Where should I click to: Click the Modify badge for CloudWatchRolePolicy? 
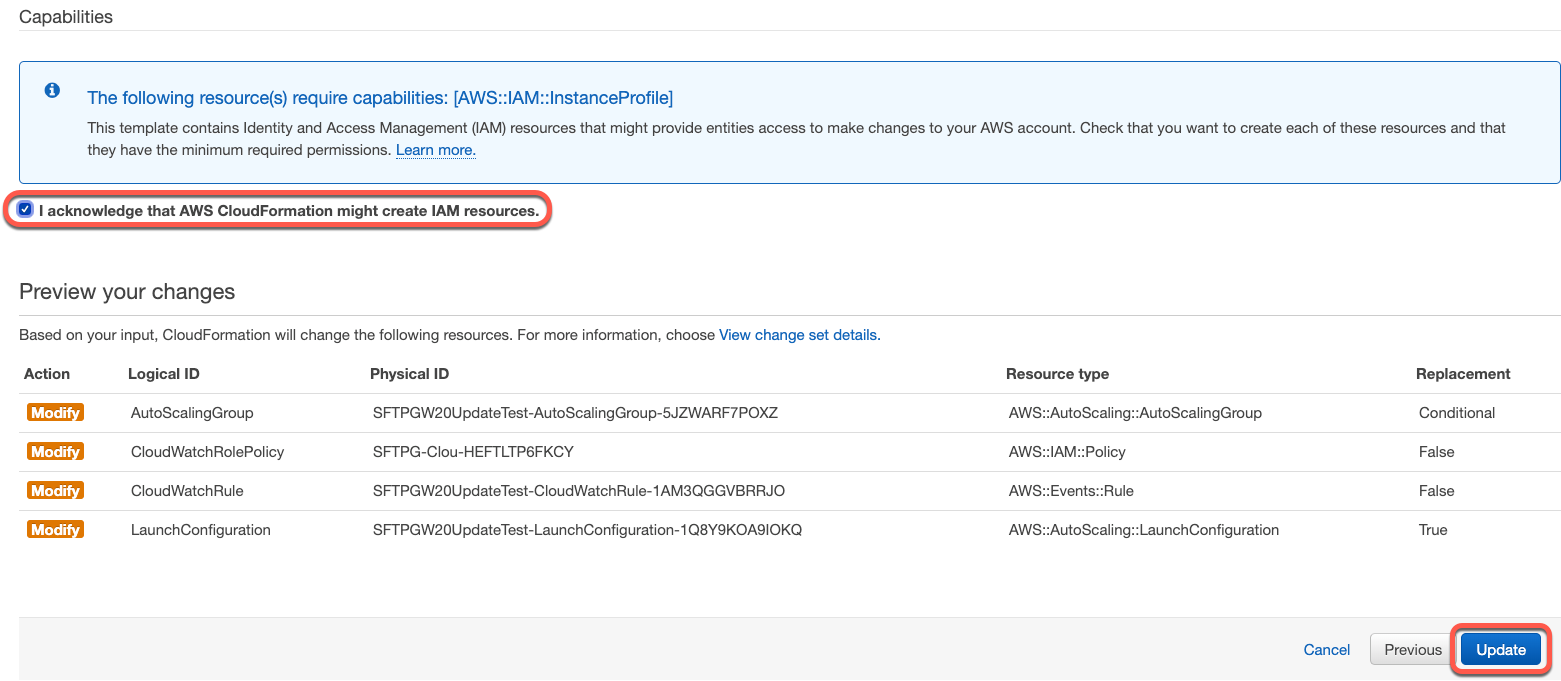(x=55, y=452)
